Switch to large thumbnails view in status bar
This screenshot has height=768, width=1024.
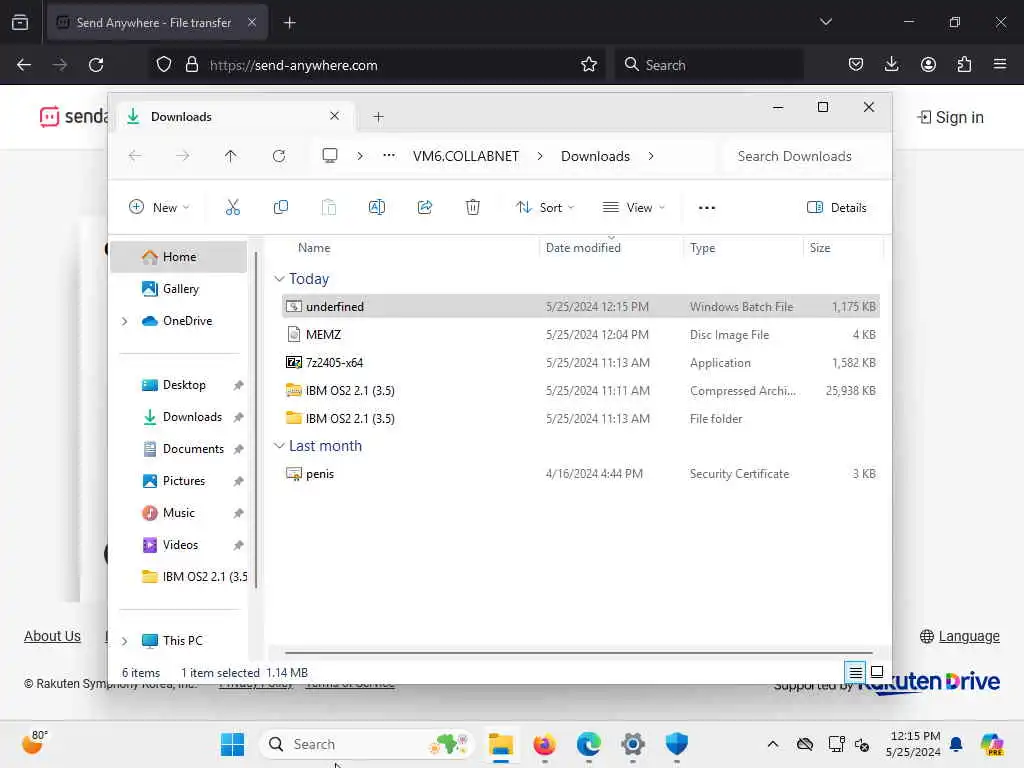pos(877,672)
